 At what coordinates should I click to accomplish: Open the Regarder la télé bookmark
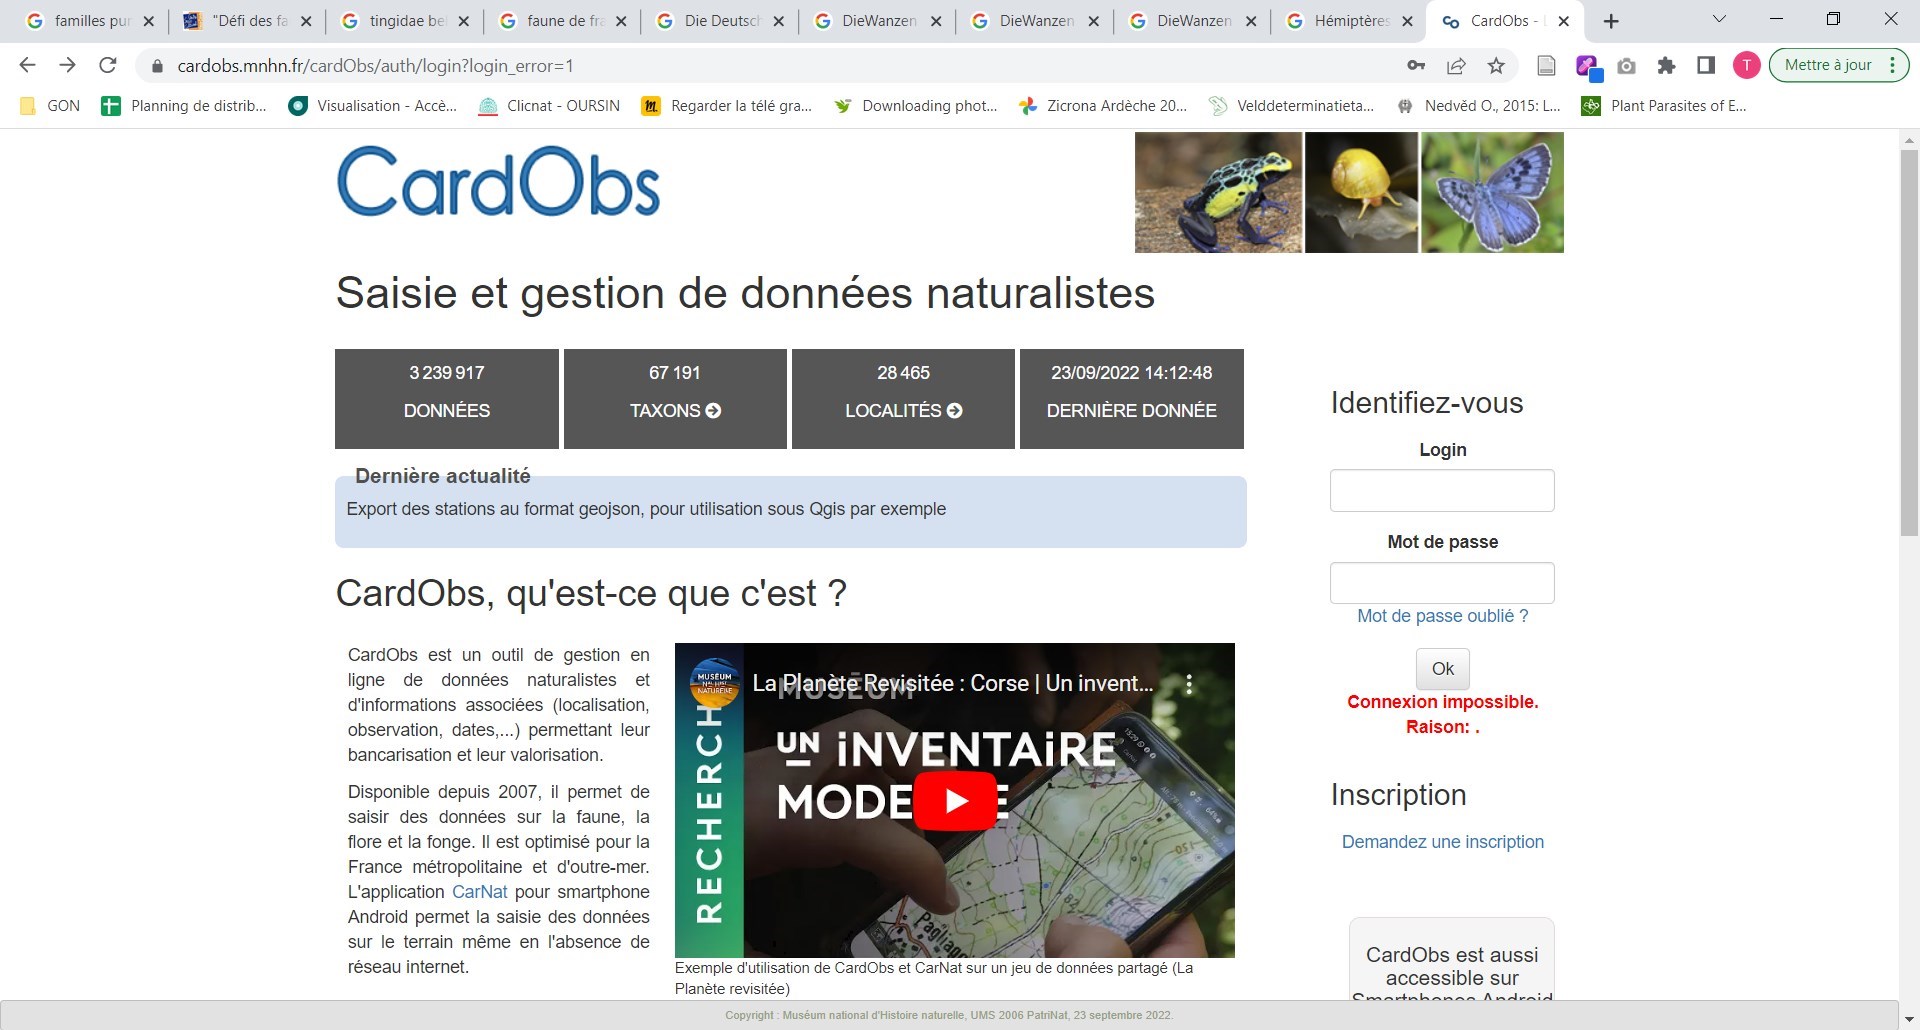(727, 106)
